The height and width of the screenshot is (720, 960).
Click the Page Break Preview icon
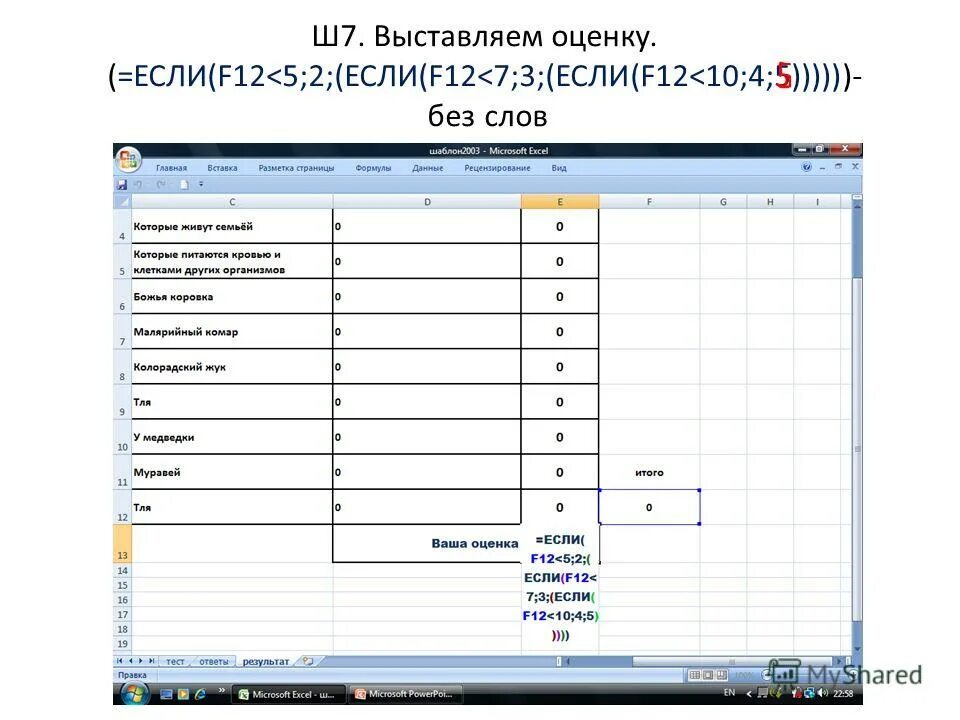coord(722,673)
